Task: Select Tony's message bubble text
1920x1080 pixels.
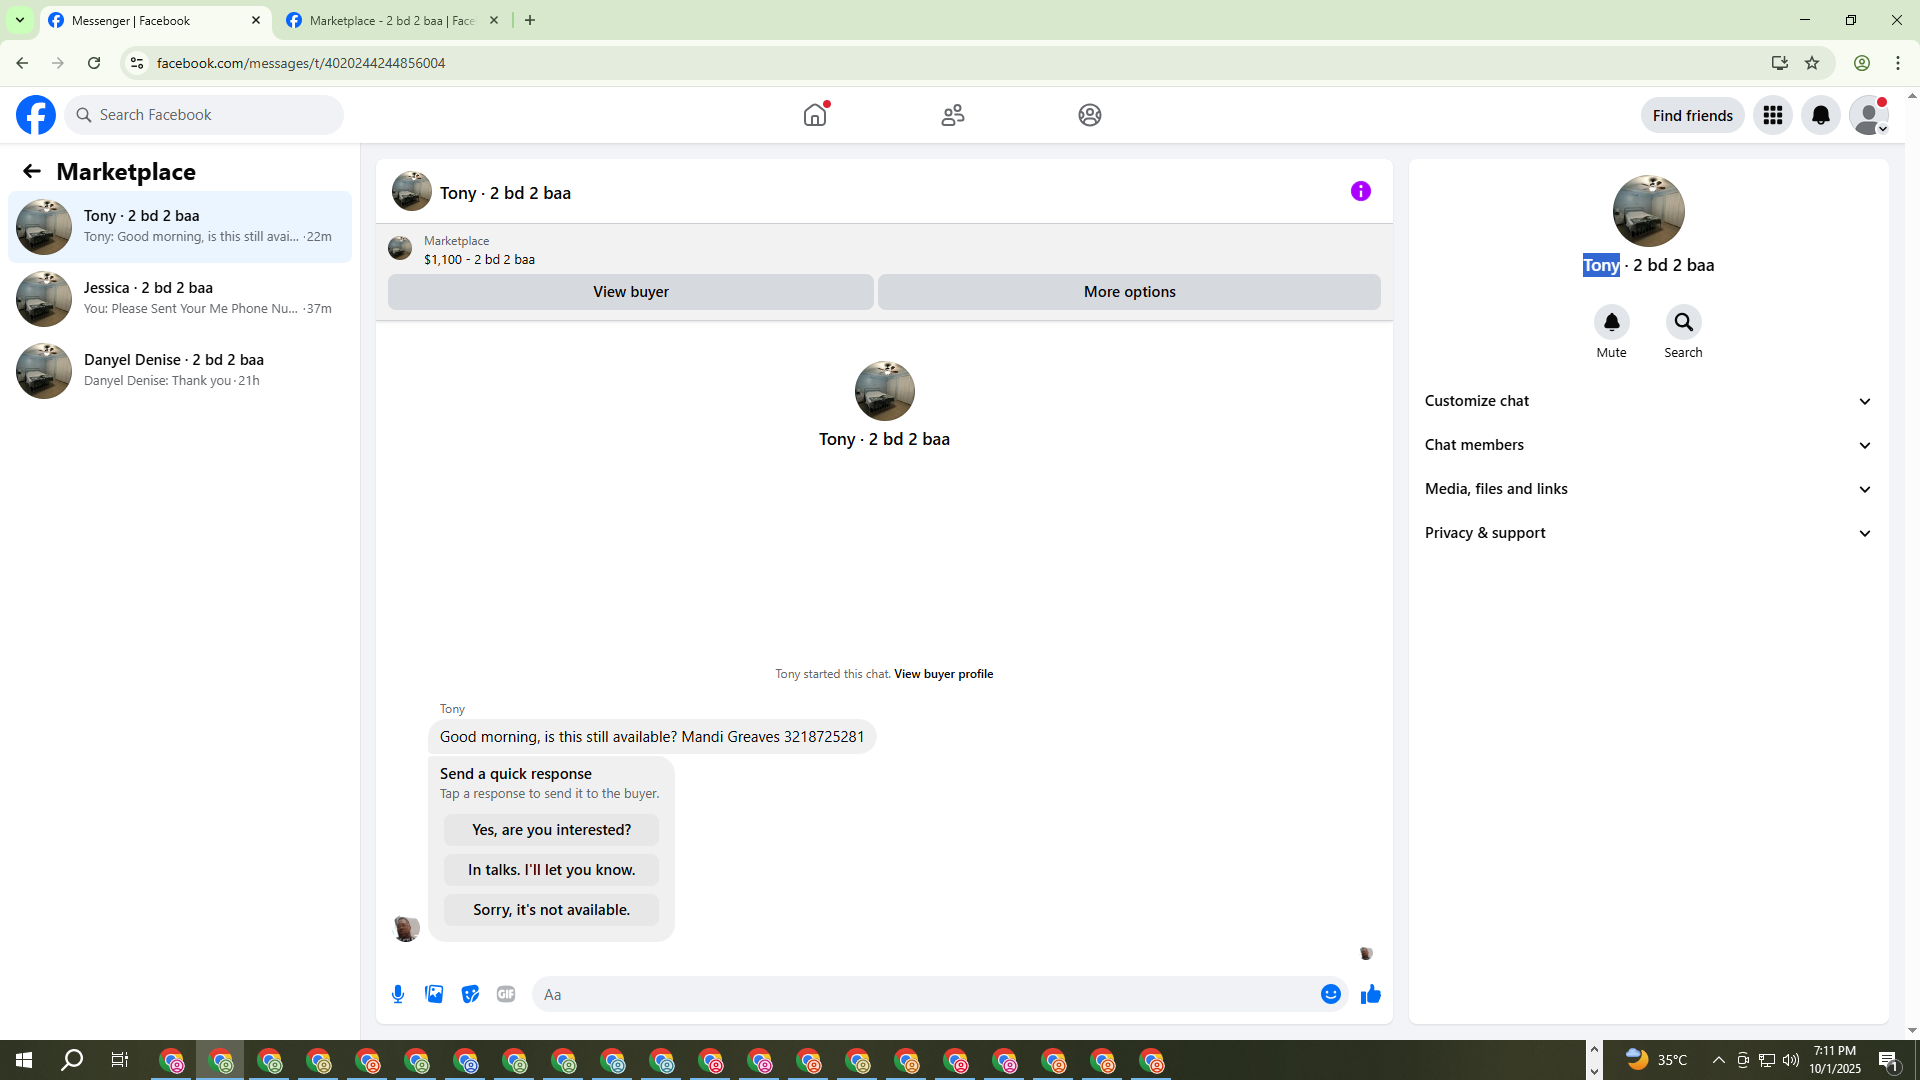Action: coord(652,737)
